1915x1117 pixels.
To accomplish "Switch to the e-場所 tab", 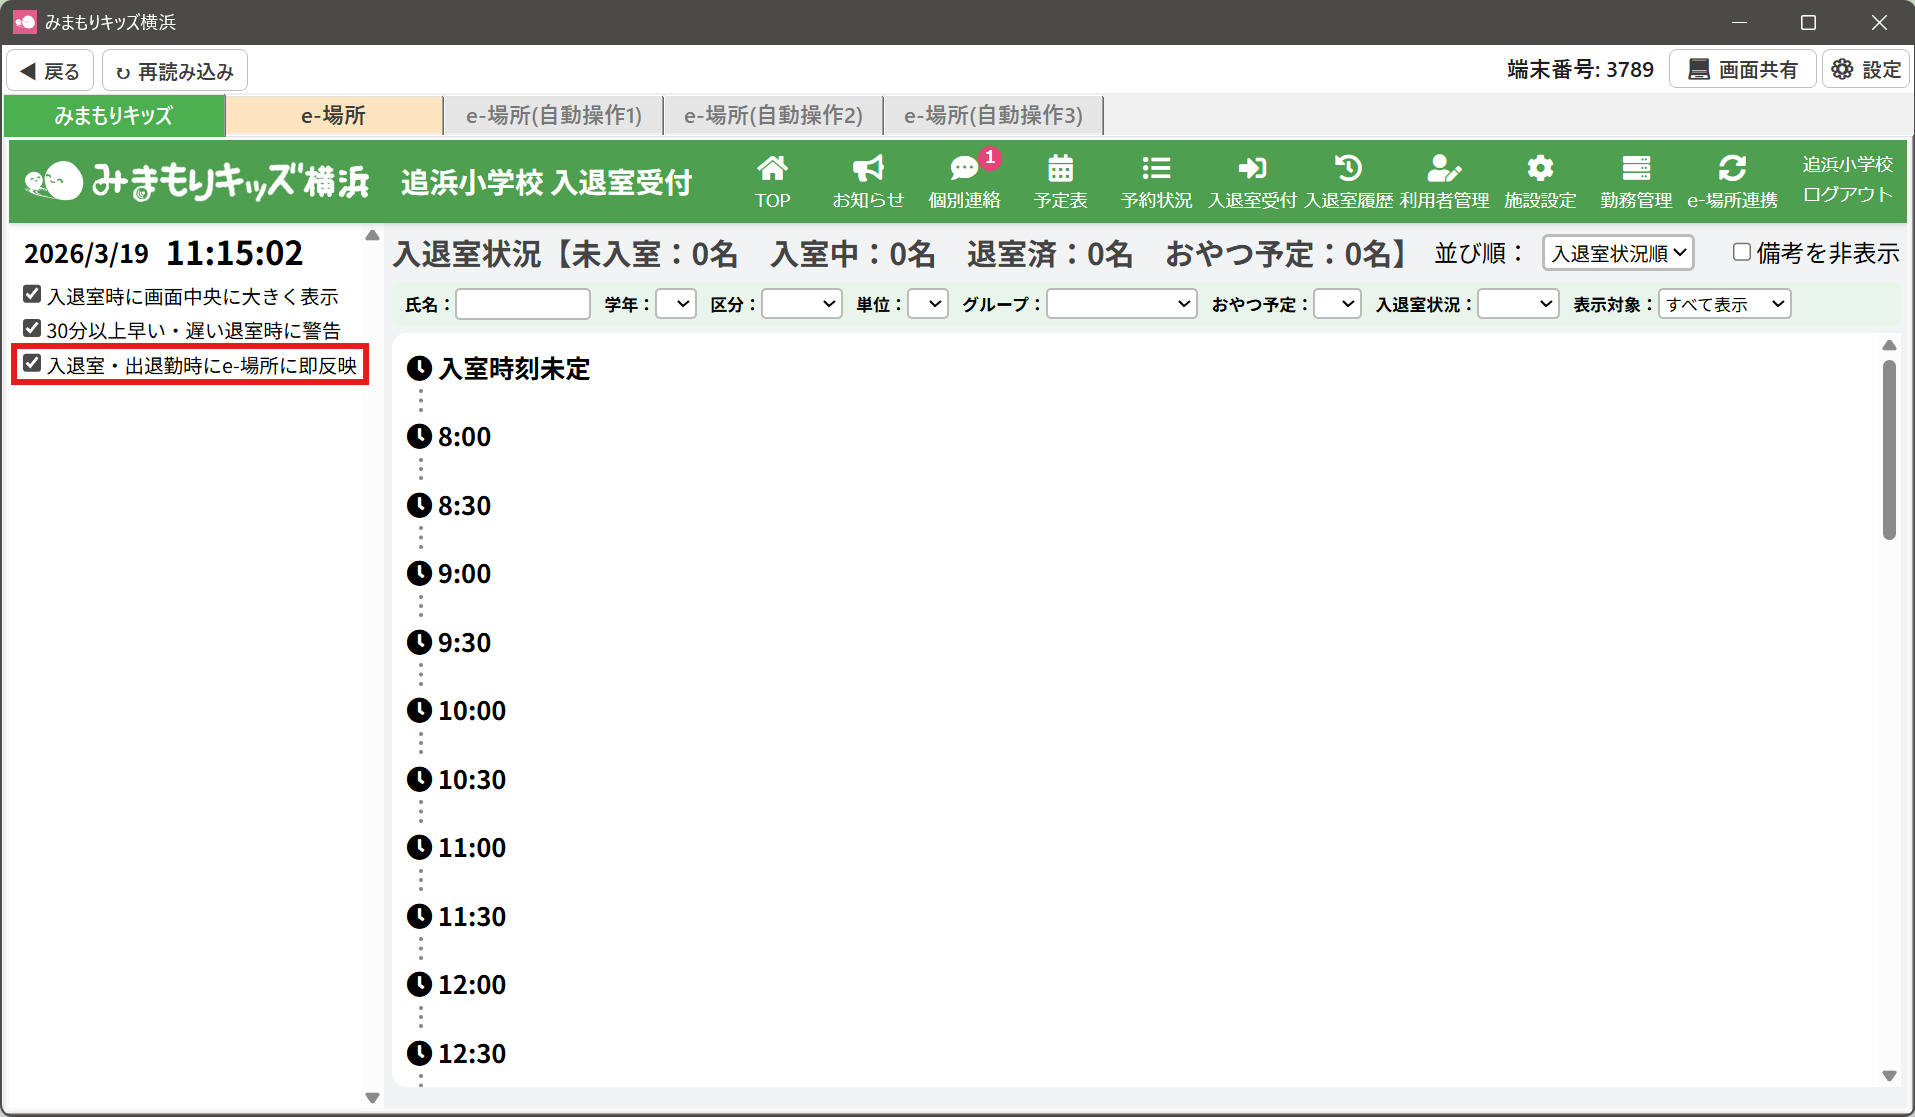I will (333, 116).
